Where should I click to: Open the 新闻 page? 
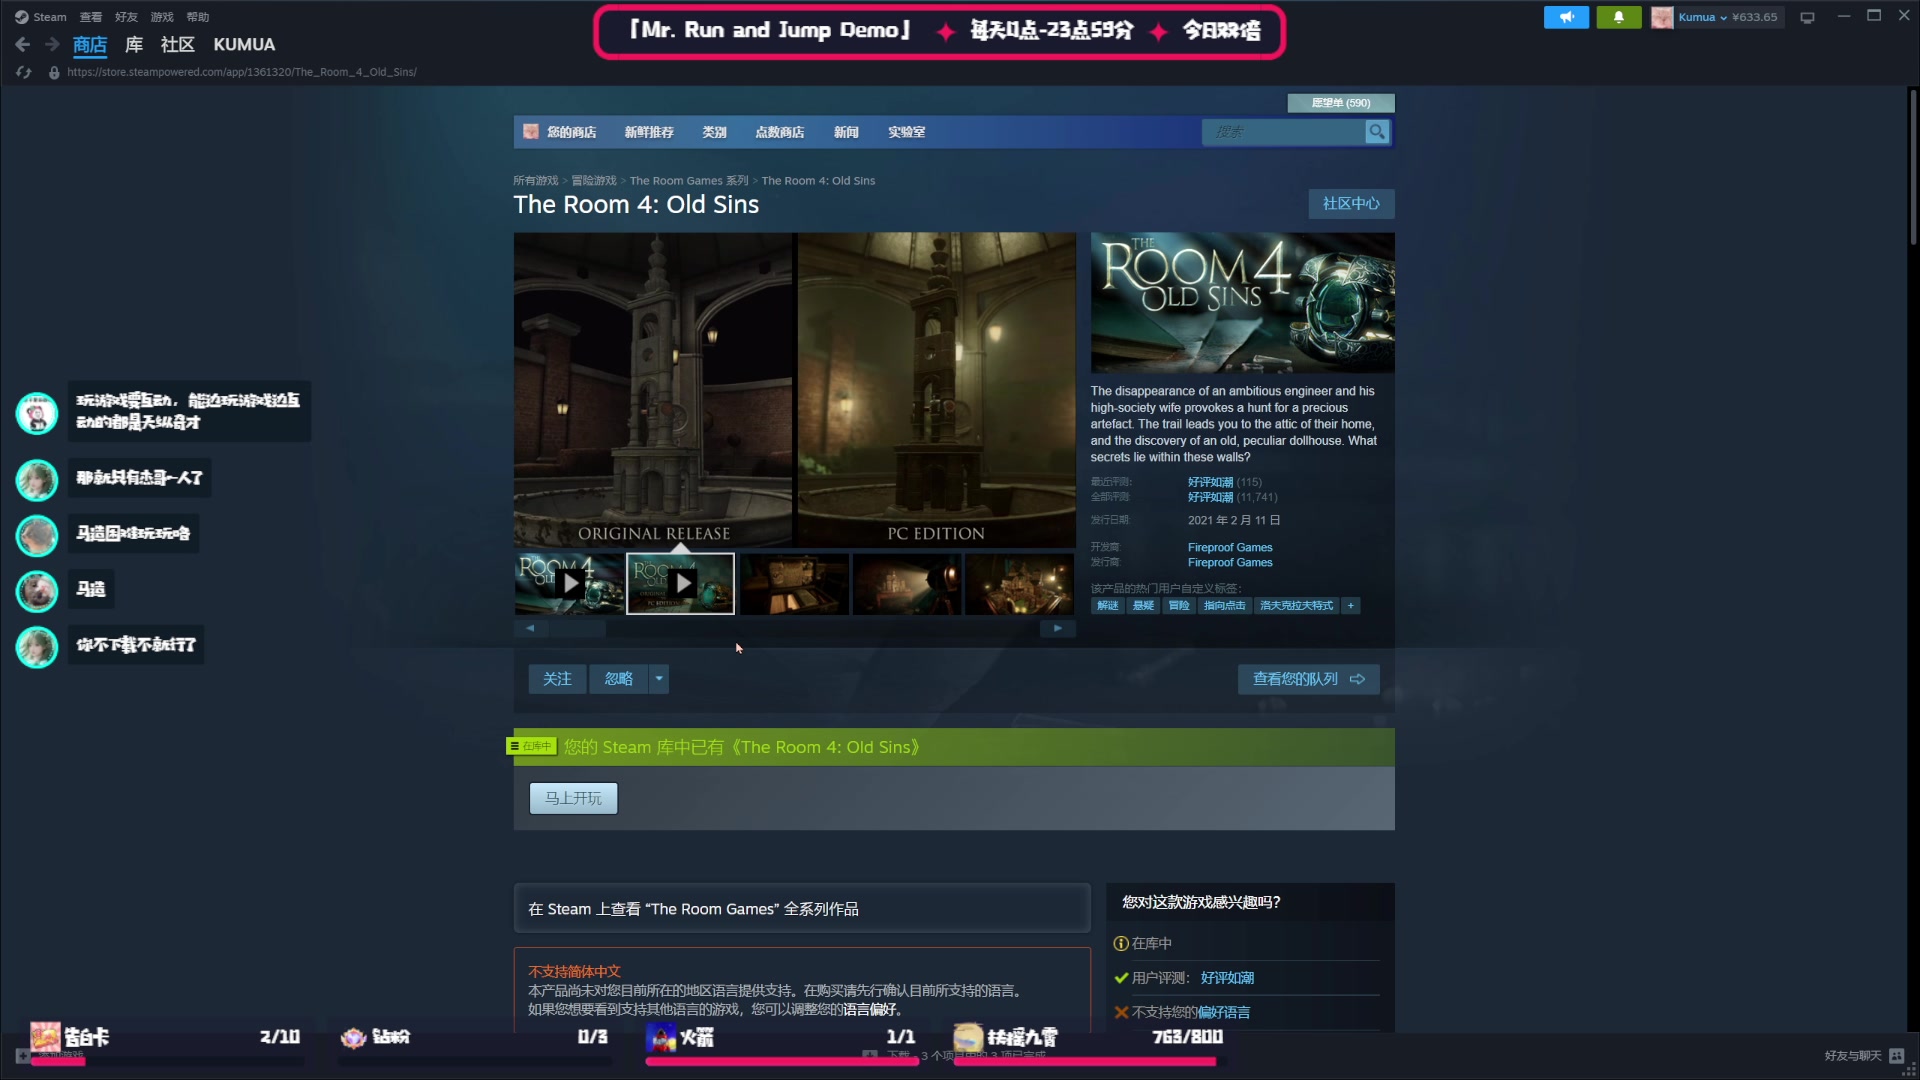click(x=846, y=132)
